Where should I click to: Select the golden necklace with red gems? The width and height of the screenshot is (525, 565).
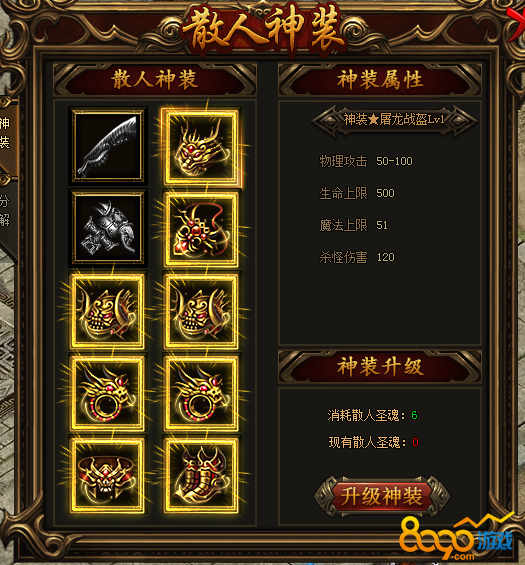[x=201, y=230]
